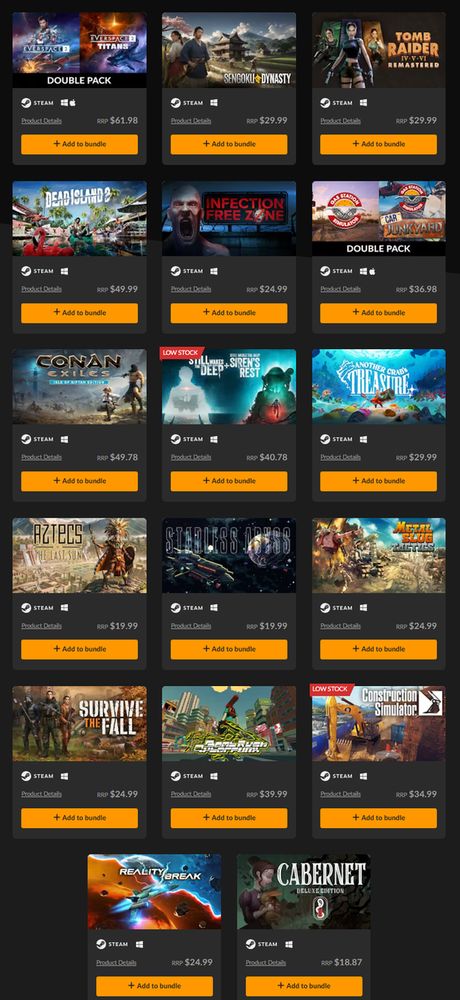This screenshot has height=1000, width=460.
Task: Add Another Crab's Treasure to bundle
Action: (x=378, y=481)
